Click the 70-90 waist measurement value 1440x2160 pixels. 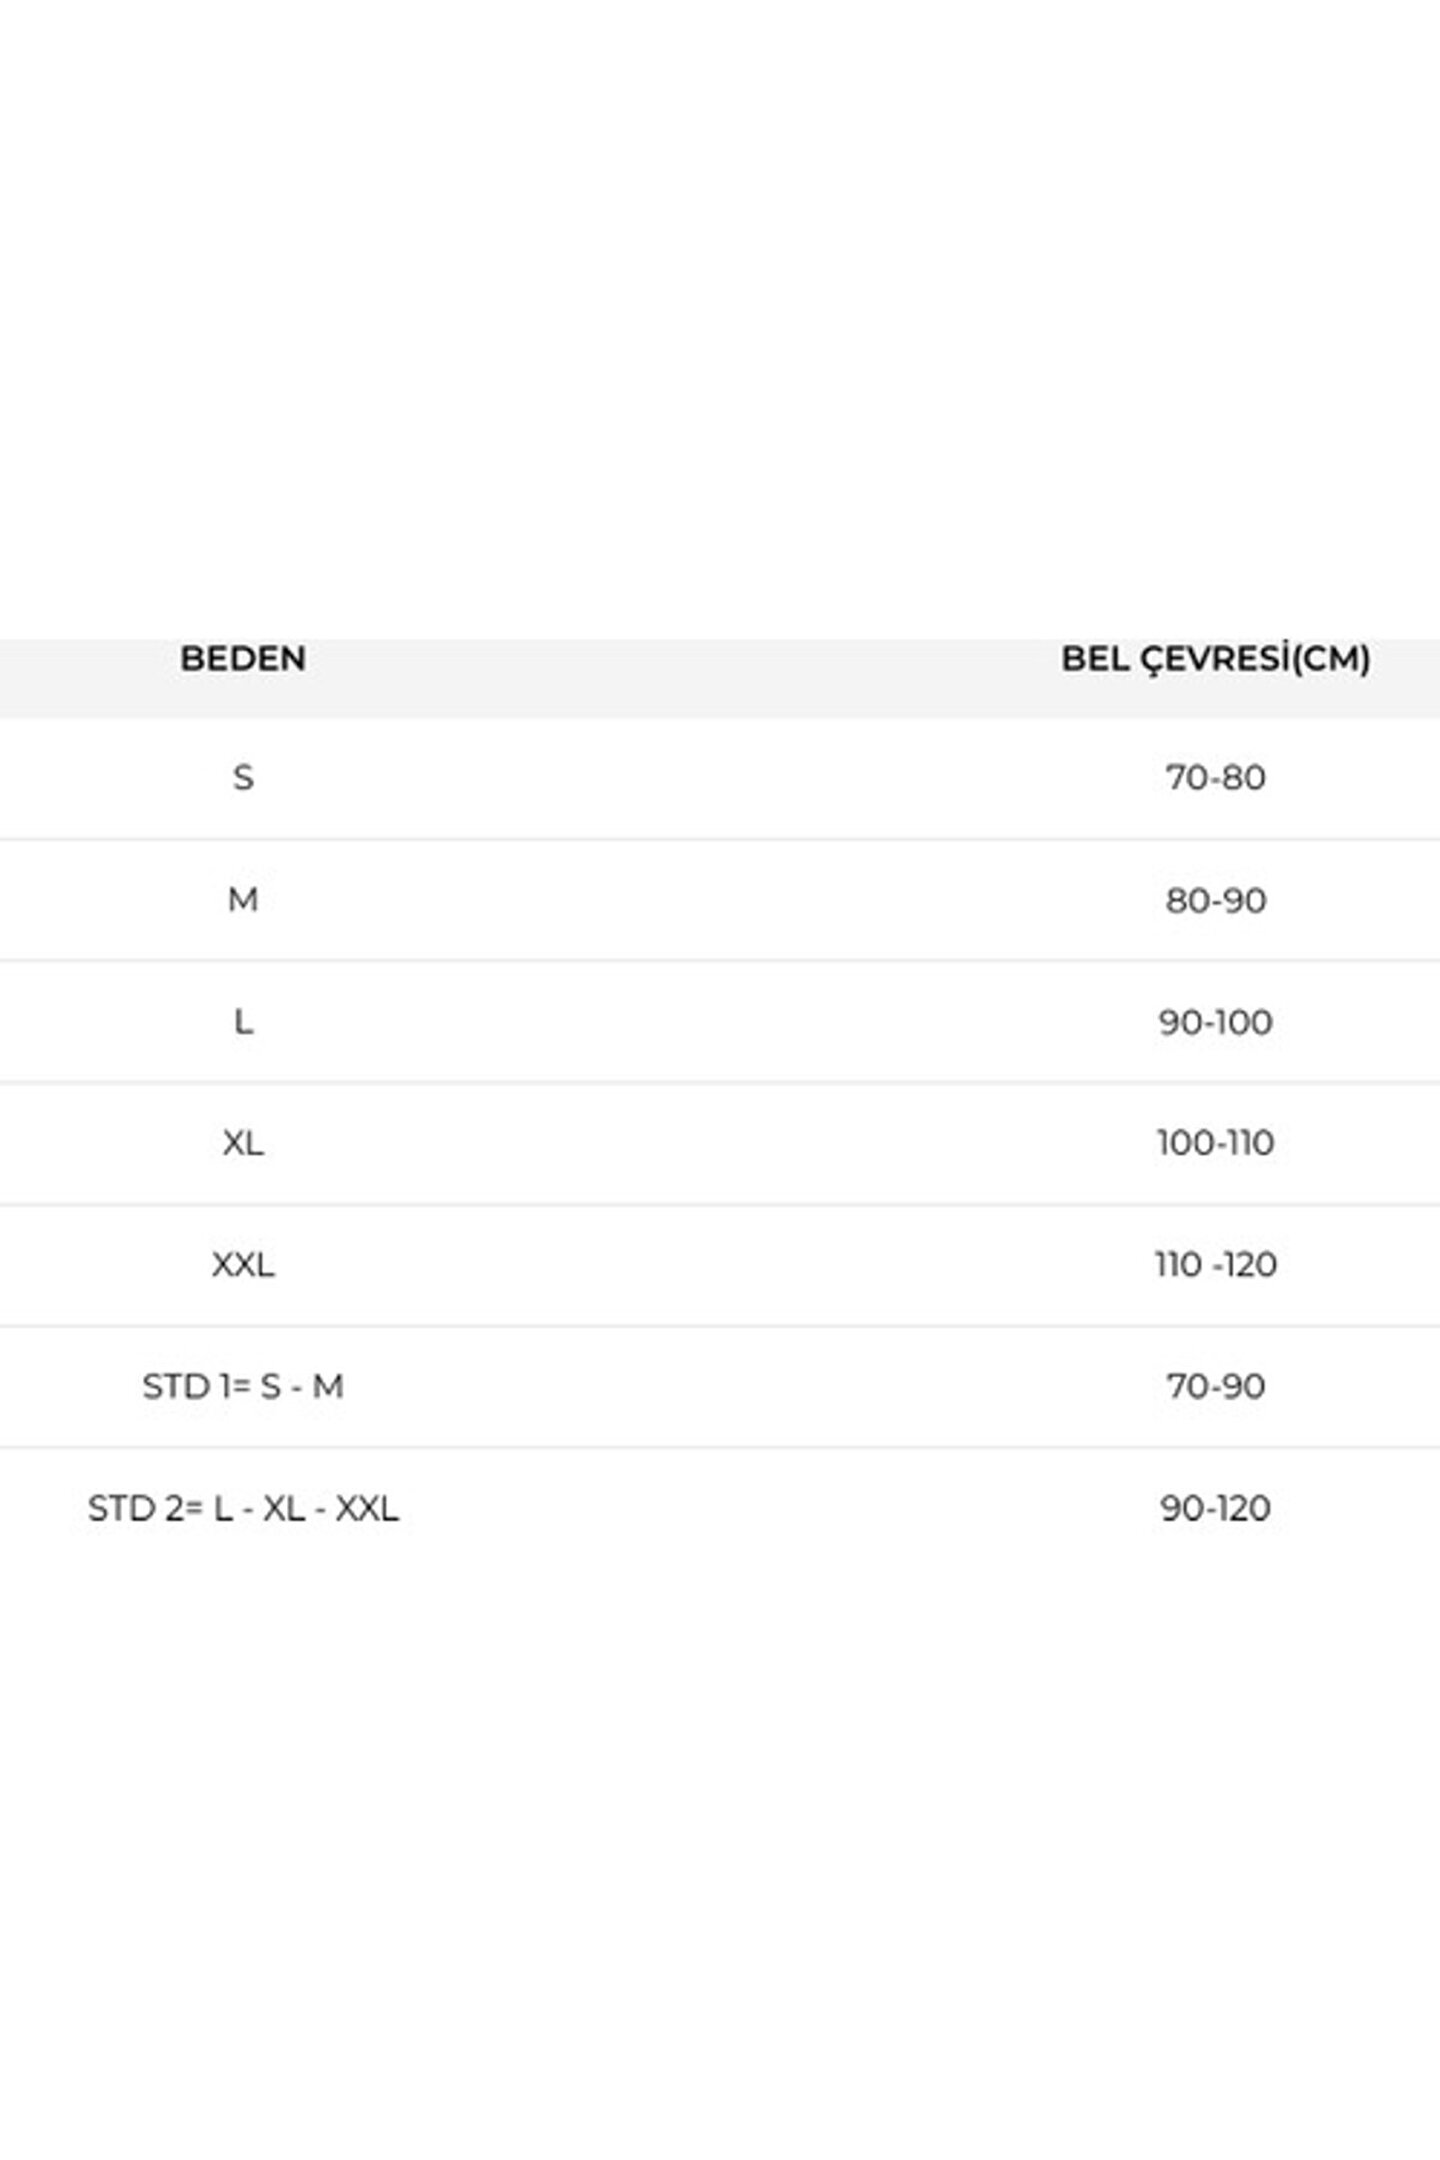click(1215, 1387)
